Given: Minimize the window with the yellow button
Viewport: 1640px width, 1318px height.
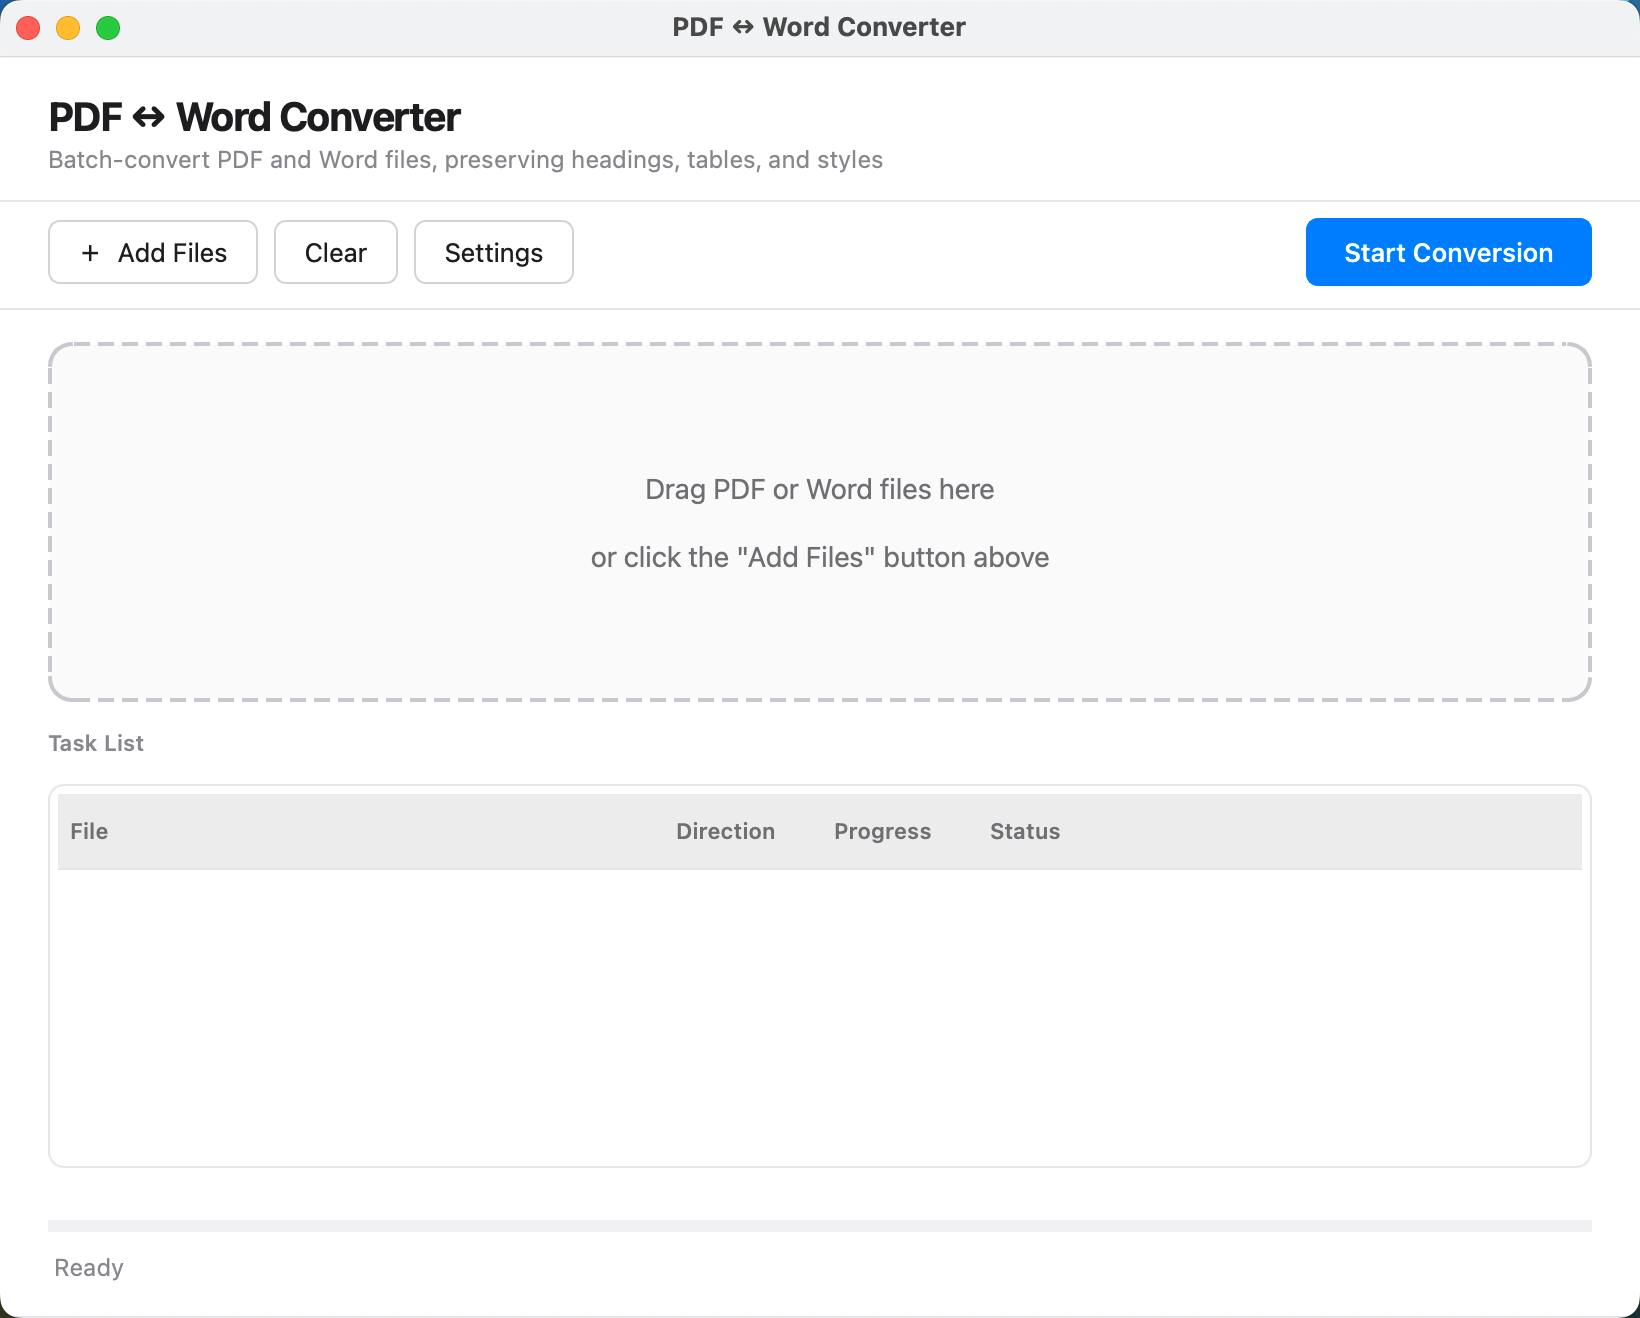Looking at the screenshot, I should click(x=68, y=28).
